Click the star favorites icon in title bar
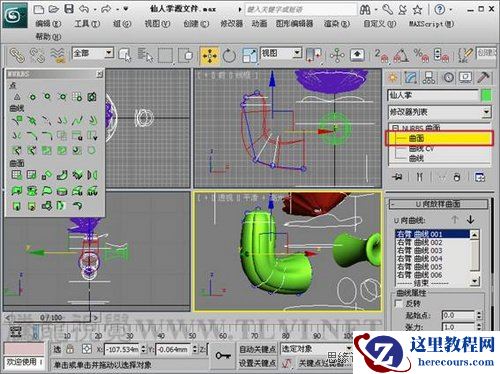The height and width of the screenshot is (374, 500). pos(417,10)
